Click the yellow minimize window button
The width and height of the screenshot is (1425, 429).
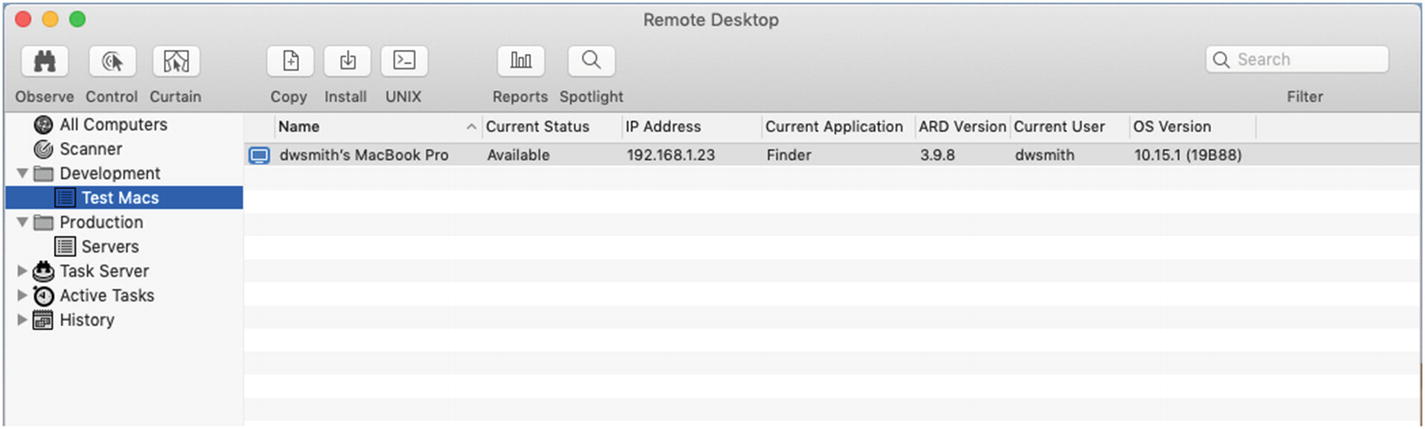(x=50, y=19)
